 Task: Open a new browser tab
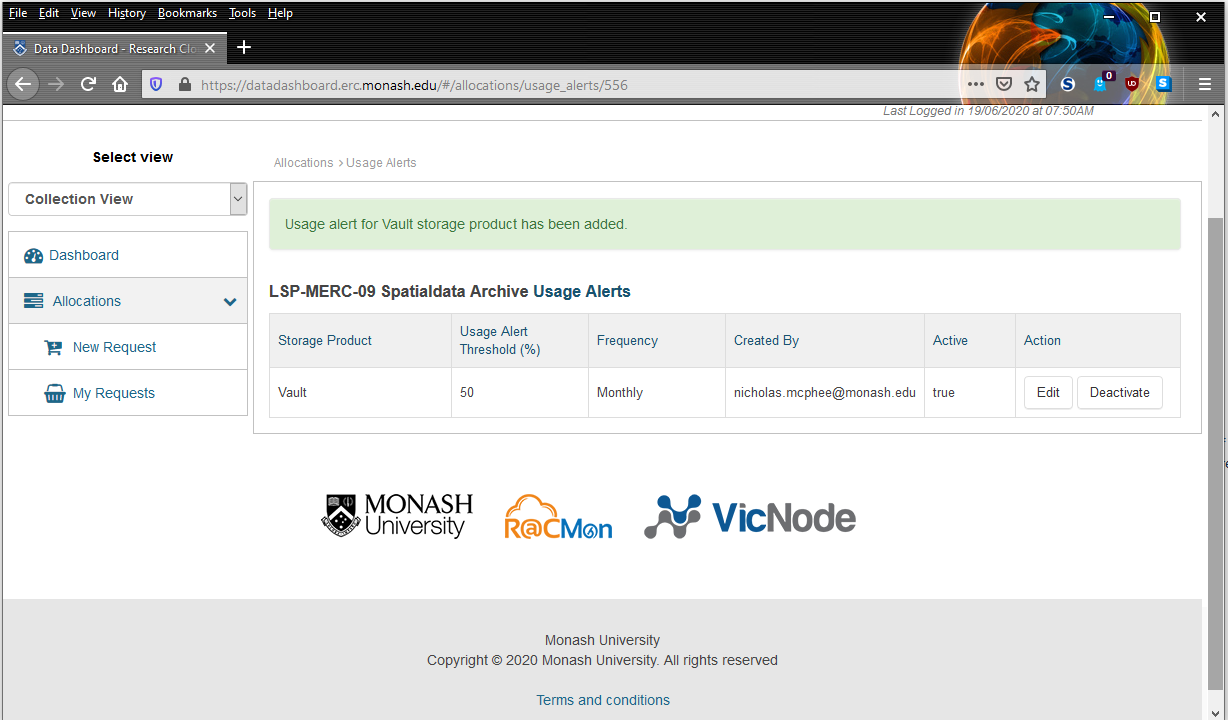(244, 47)
